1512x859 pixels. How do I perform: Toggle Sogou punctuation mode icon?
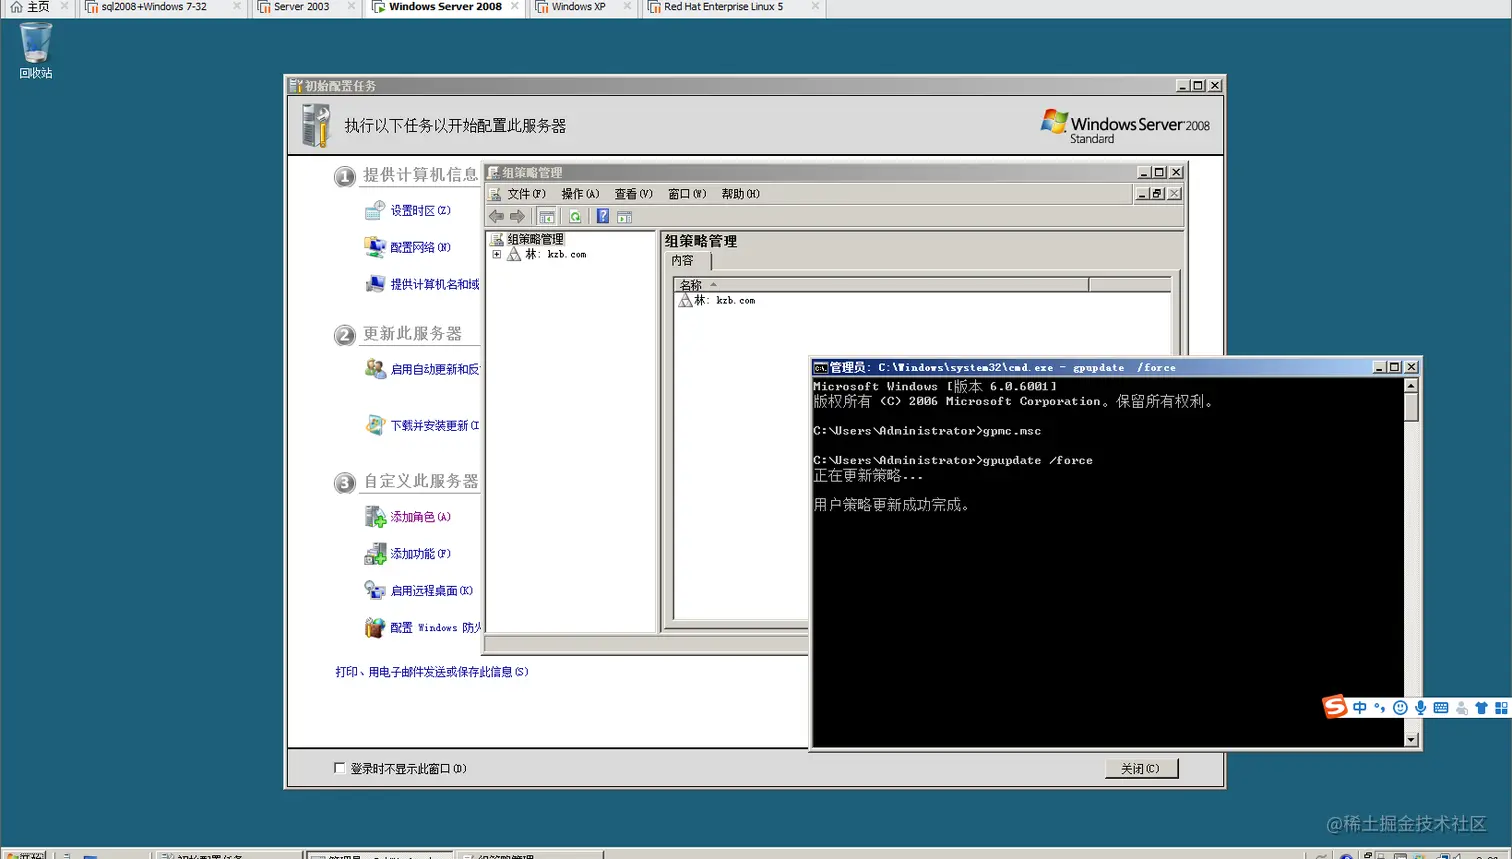1380,708
